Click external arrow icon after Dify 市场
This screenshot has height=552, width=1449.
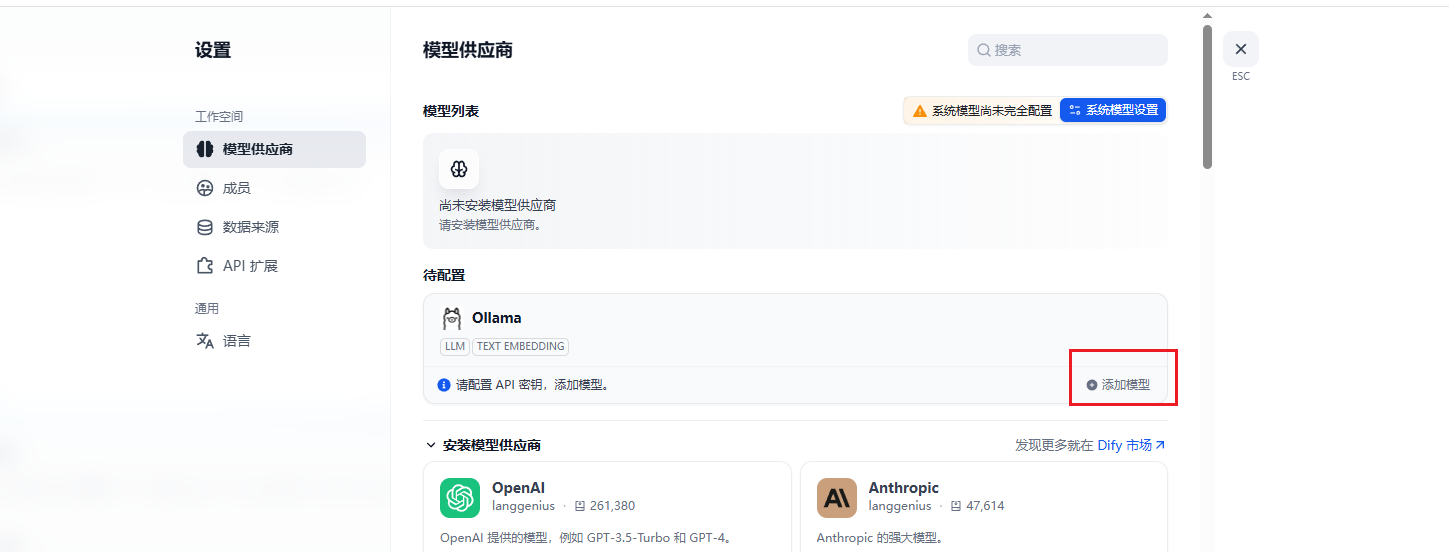[1160, 445]
